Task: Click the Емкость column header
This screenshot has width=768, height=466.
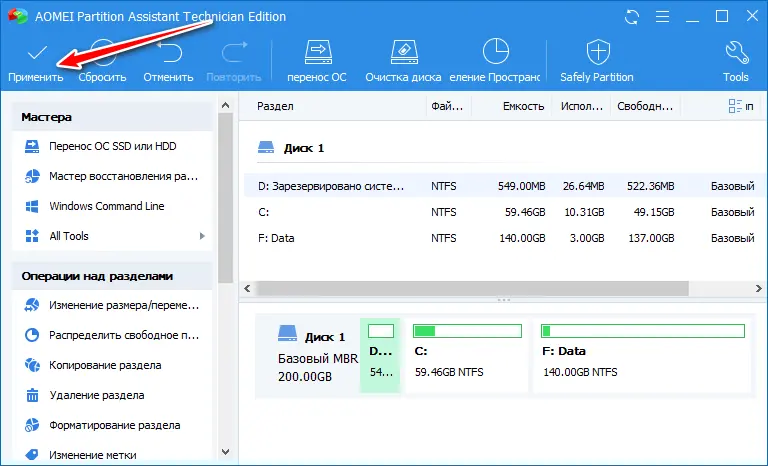Action: pos(524,106)
